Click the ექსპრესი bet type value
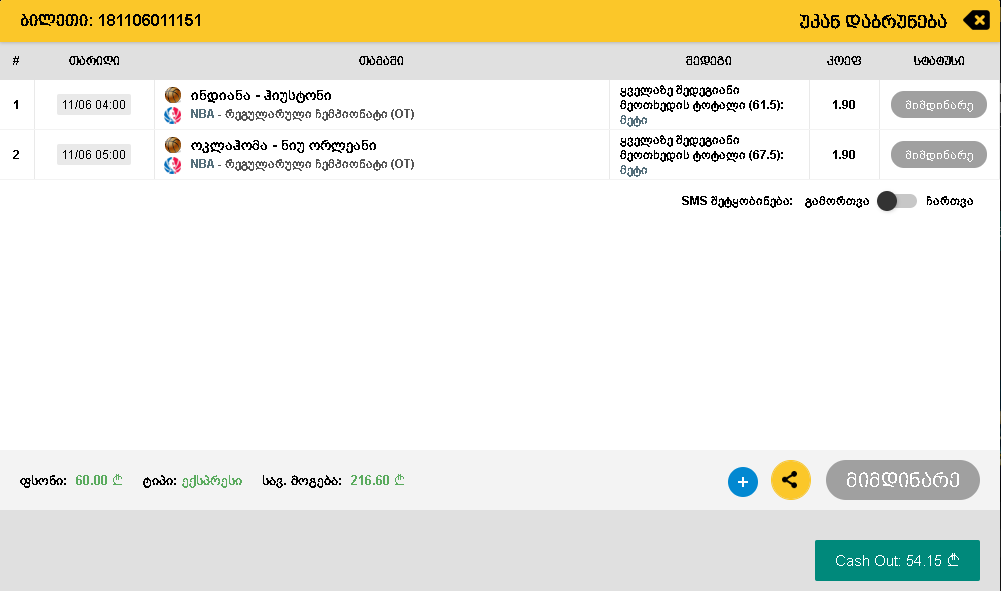 [212, 481]
